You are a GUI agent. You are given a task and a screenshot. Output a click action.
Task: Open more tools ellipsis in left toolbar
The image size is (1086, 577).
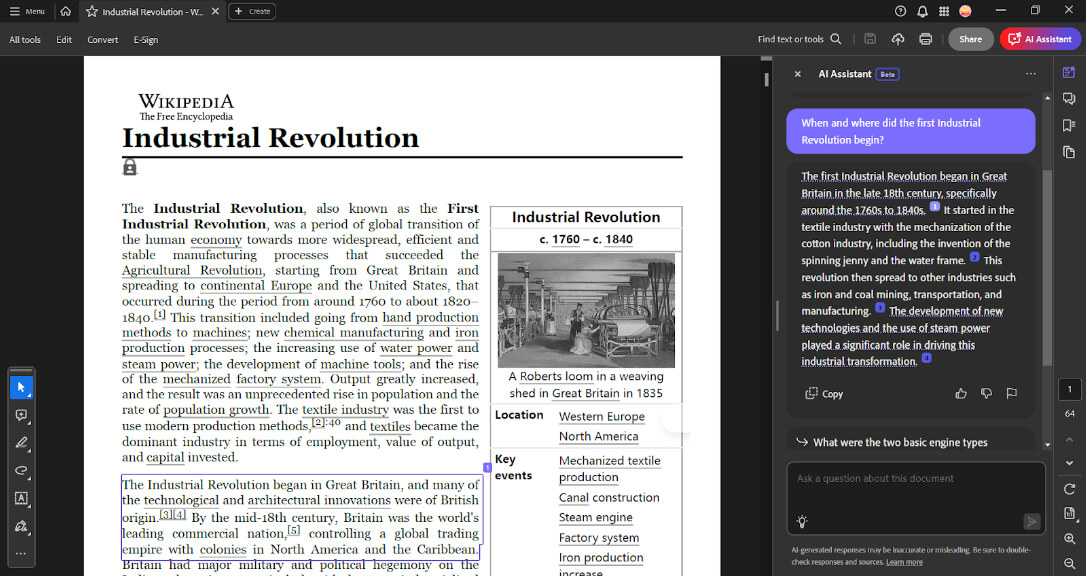click(x=21, y=553)
